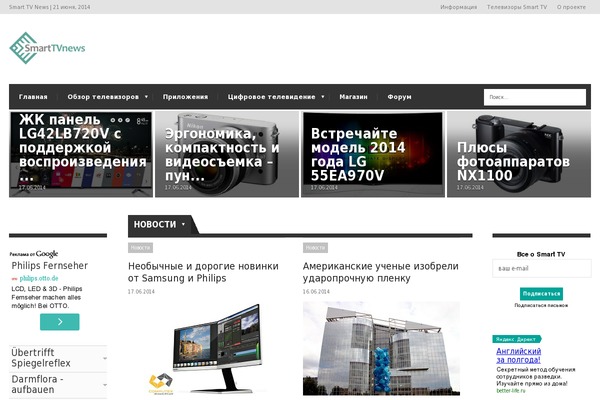Click the 16.06.2014 date under American article
This screenshot has width=600, height=400.
pyautogui.click(x=316, y=292)
